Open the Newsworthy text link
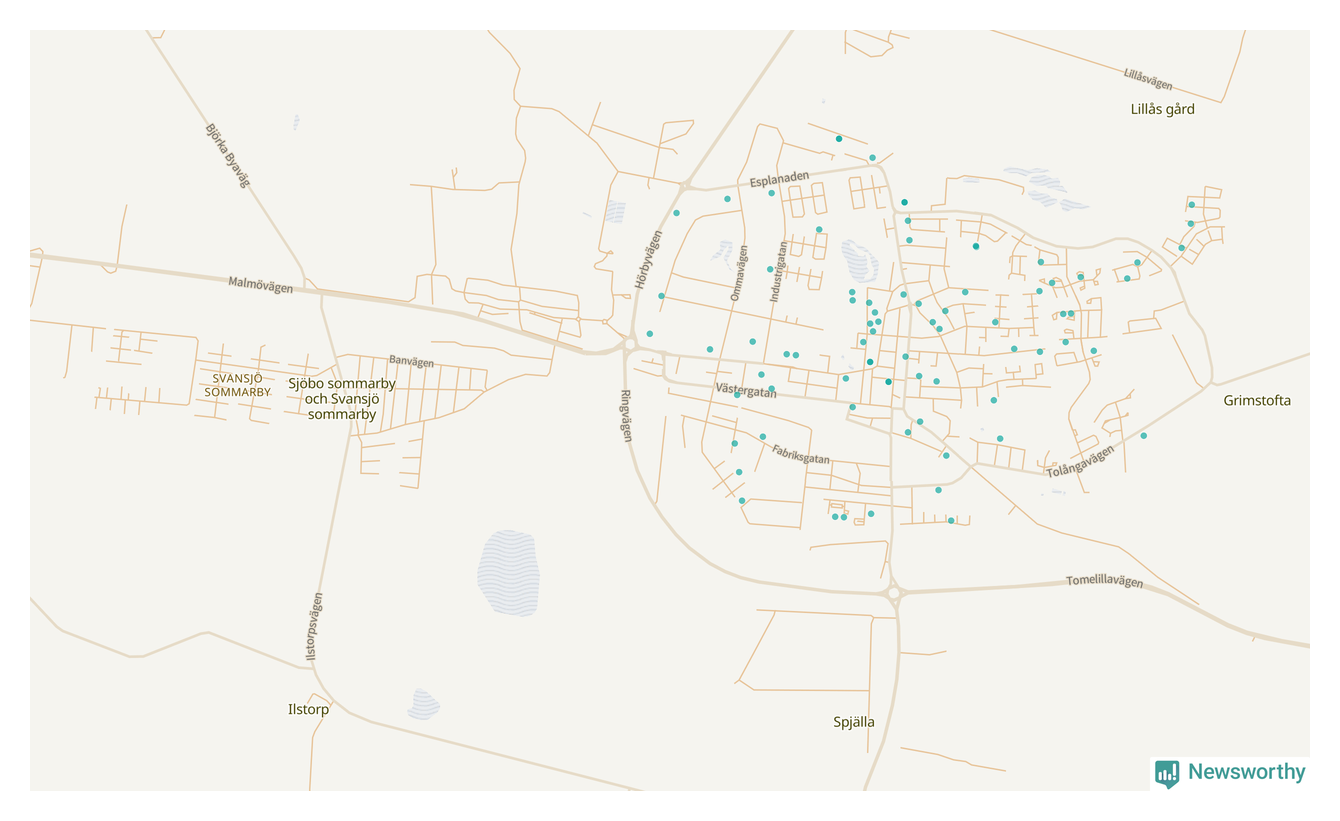The image size is (1340, 821). (x=1246, y=772)
